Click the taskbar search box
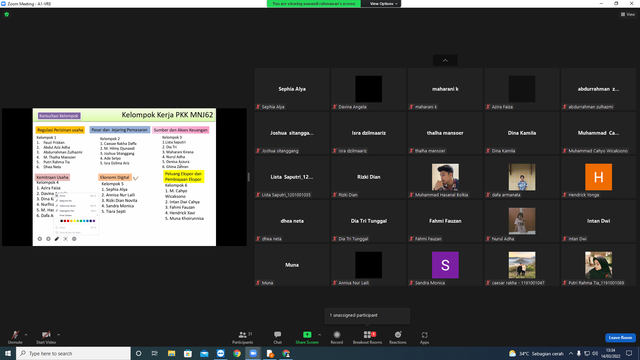This screenshot has height=360, width=640. tap(73, 353)
